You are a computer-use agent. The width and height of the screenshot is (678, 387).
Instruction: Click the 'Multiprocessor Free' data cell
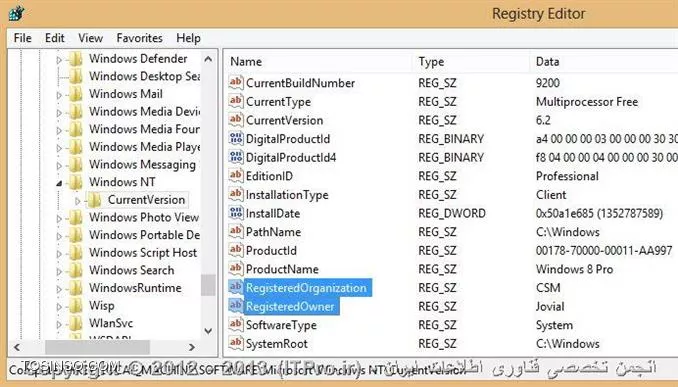pos(587,102)
